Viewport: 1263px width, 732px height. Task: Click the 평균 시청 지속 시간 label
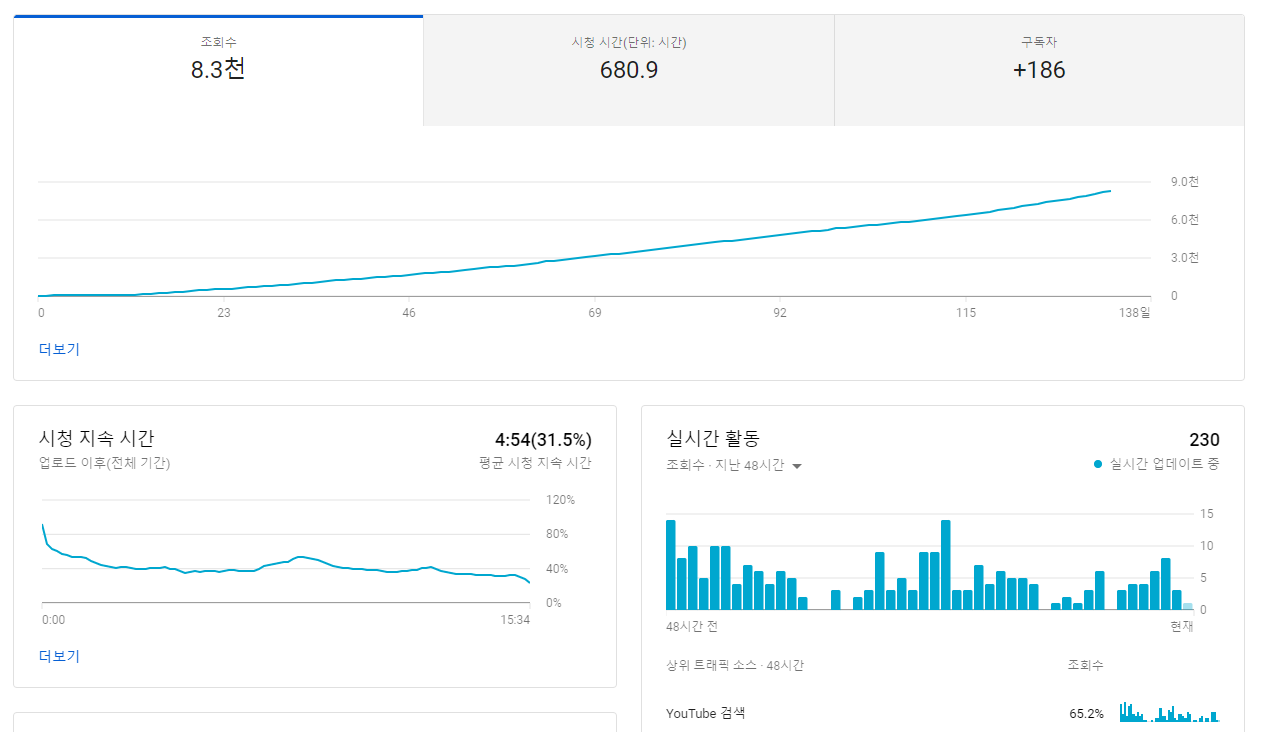click(x=535, y=463)
